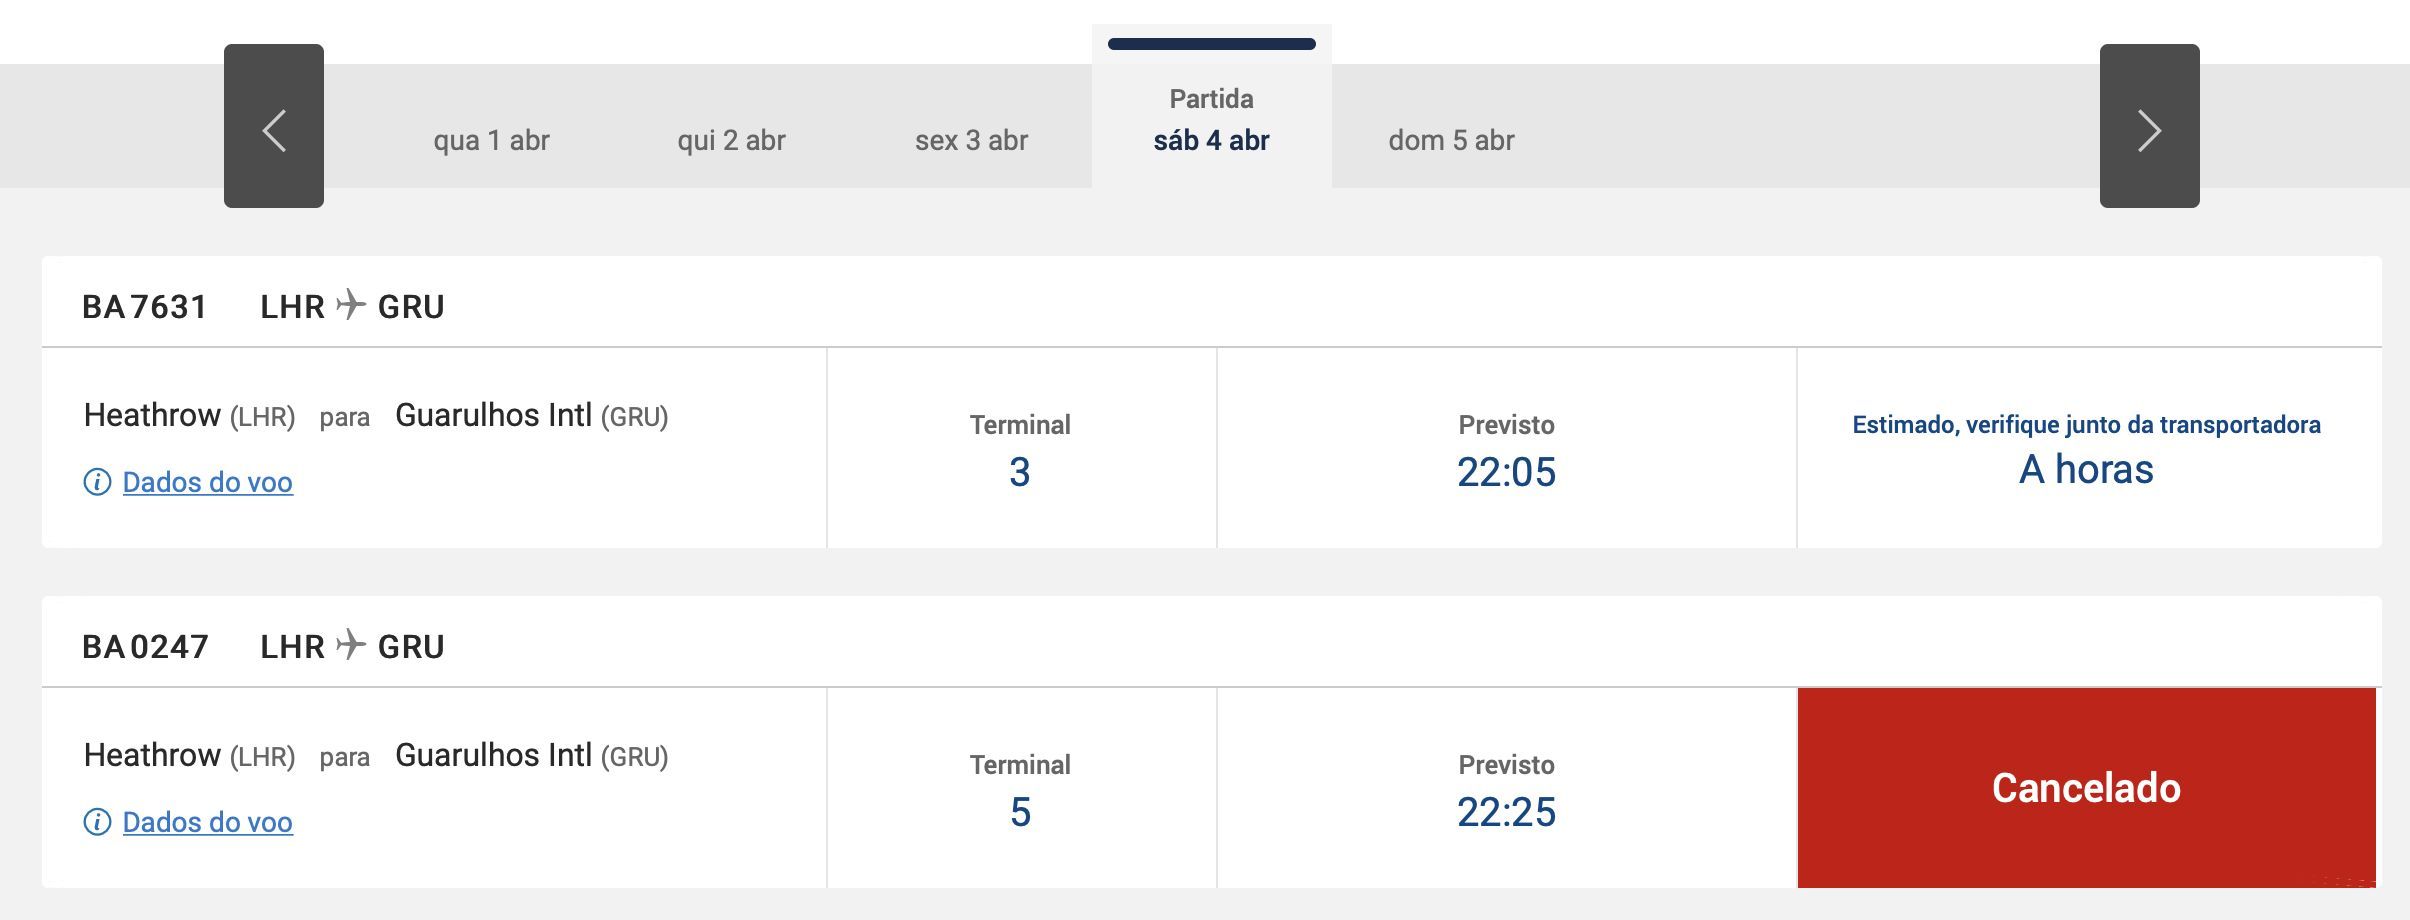Screen dimensions: 2410x920
Task: Switch to sex 3 abr date tab
Action: (971, 140)
